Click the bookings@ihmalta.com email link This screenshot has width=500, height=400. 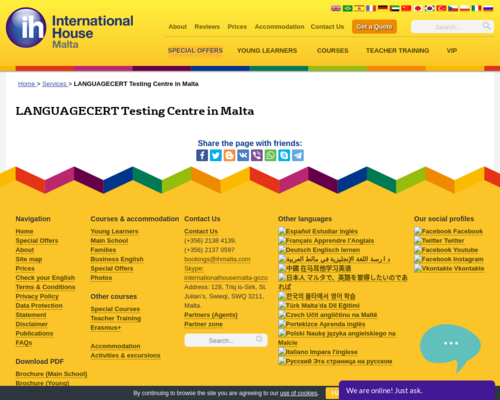(217, 259)
